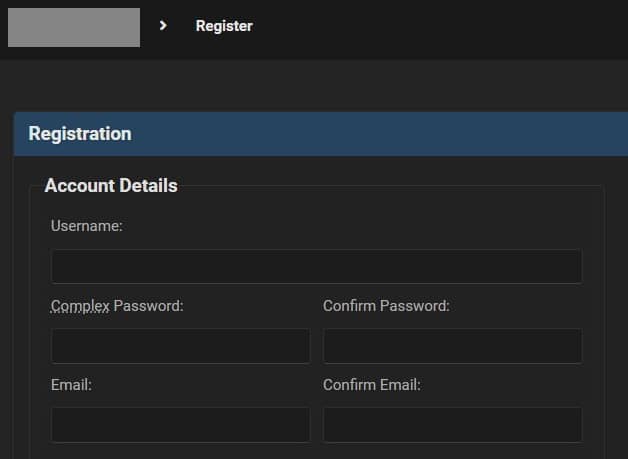
Task: Click the dotted-underlined word Complex
Action: 80,306
